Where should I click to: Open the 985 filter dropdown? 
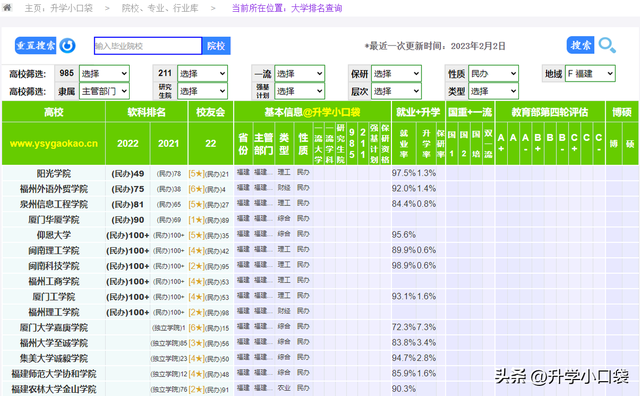click(x=104, y=73)
